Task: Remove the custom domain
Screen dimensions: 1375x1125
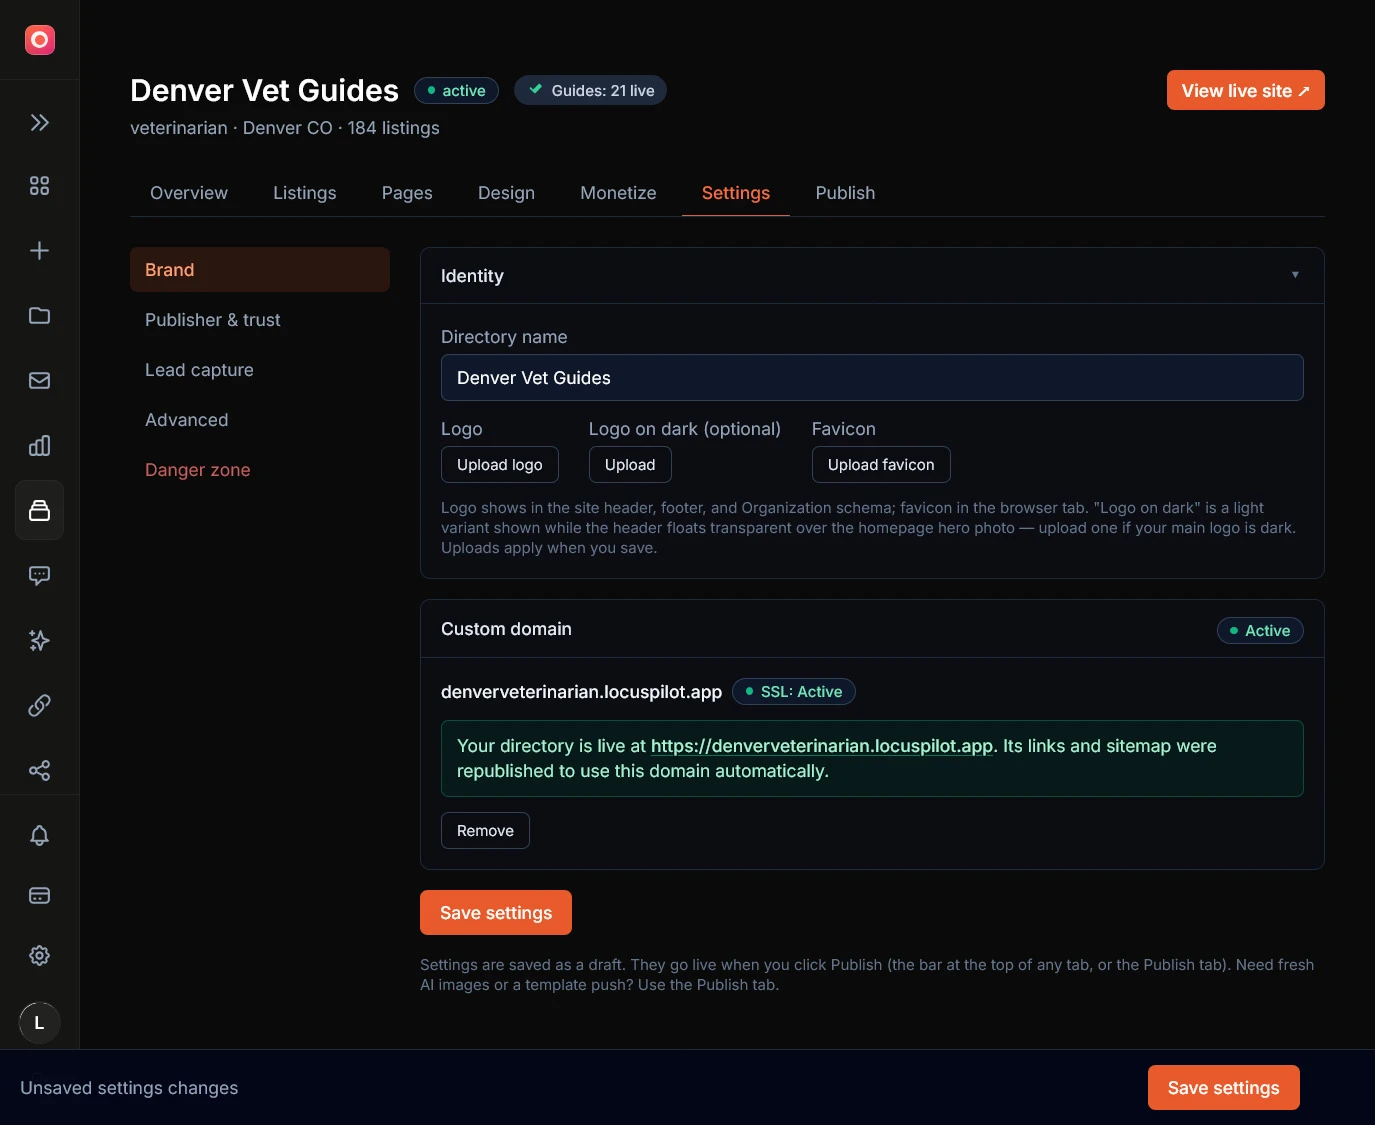Action: pos(485,831)
